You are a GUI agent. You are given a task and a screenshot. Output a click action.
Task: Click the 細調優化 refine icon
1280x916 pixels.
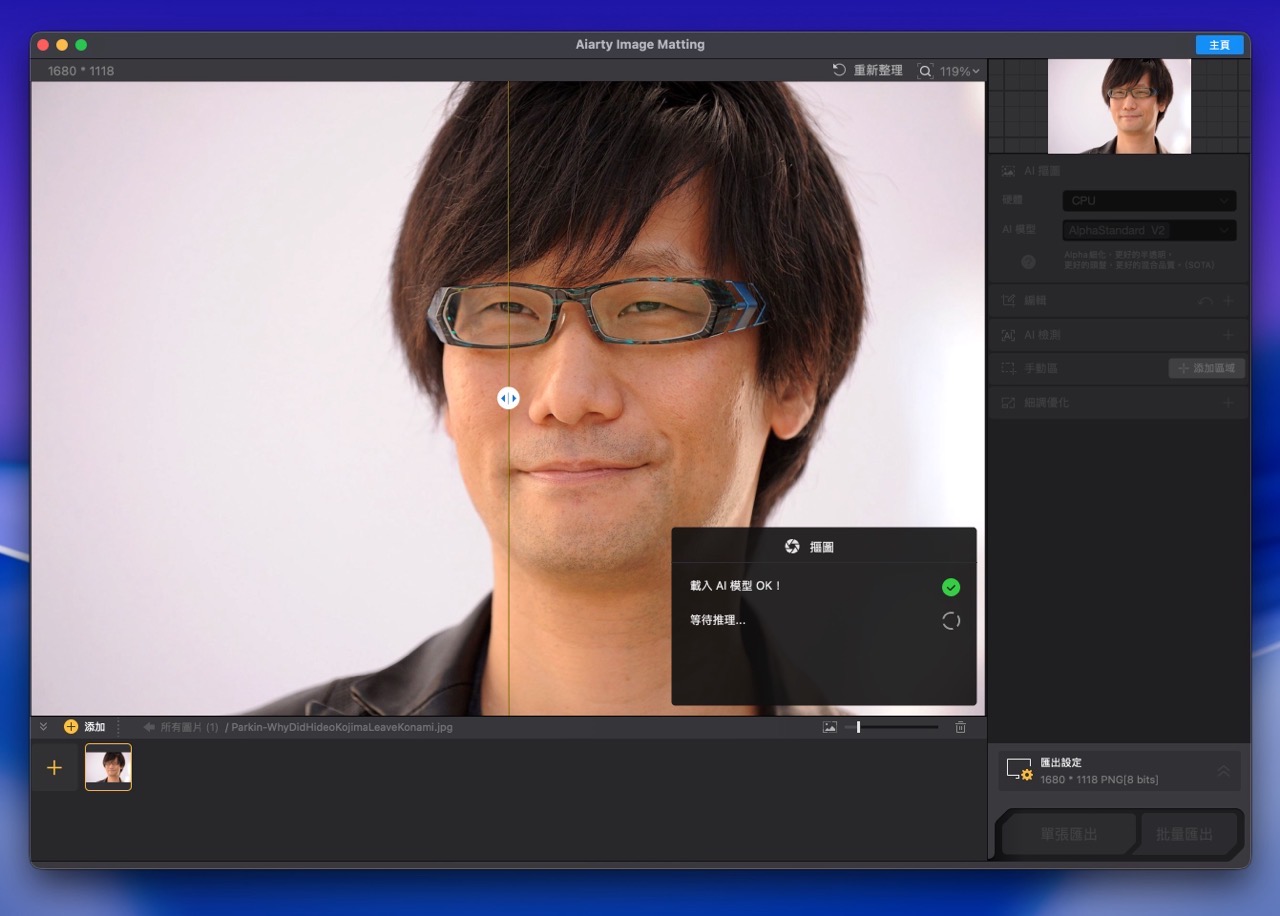click(x=1008, y=401)
